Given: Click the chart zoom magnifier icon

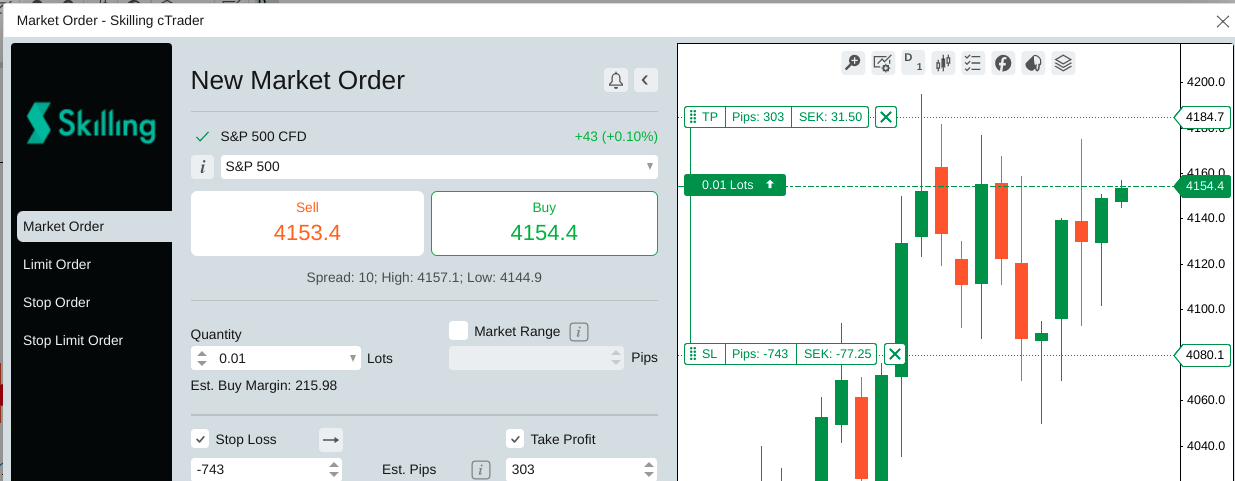Looking at the screenshot, I should (x=852, y=63).
